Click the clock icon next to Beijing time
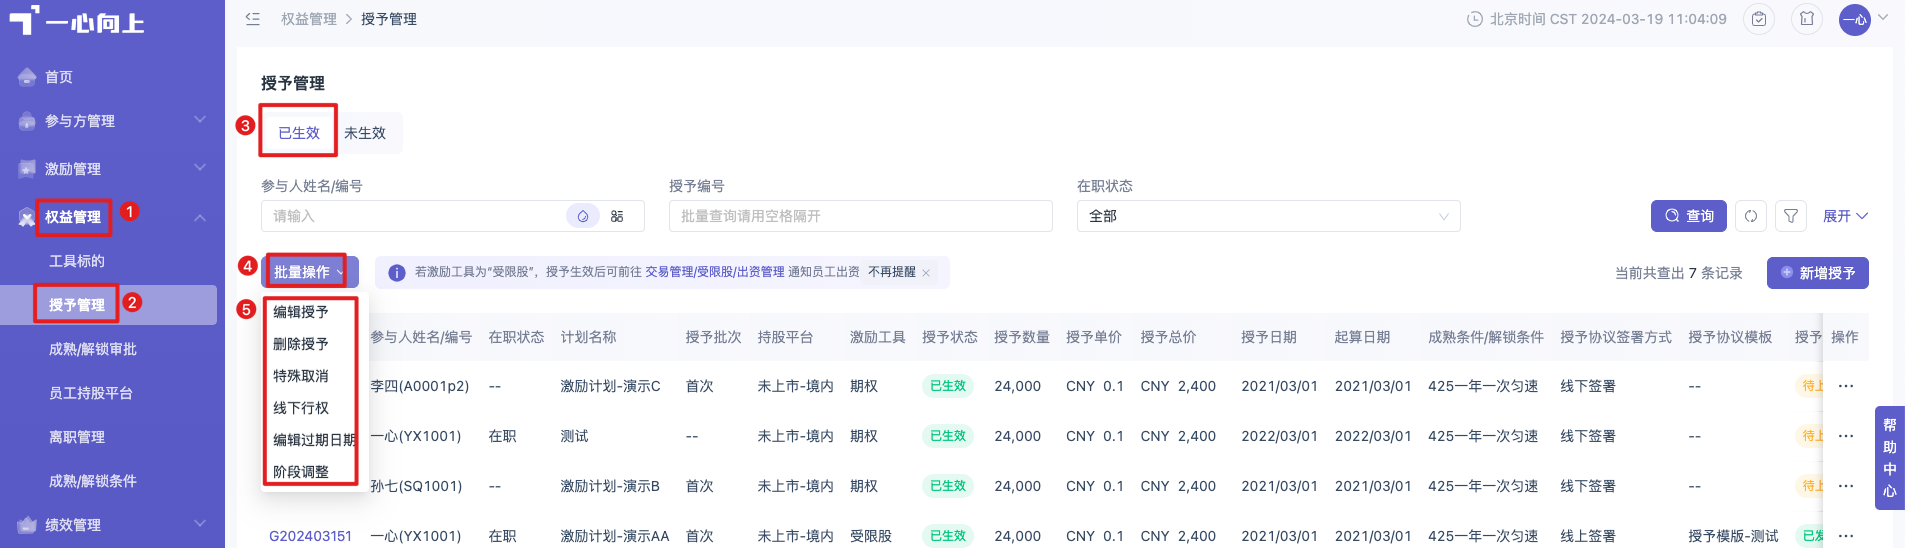 click(x=1474, y=19)
